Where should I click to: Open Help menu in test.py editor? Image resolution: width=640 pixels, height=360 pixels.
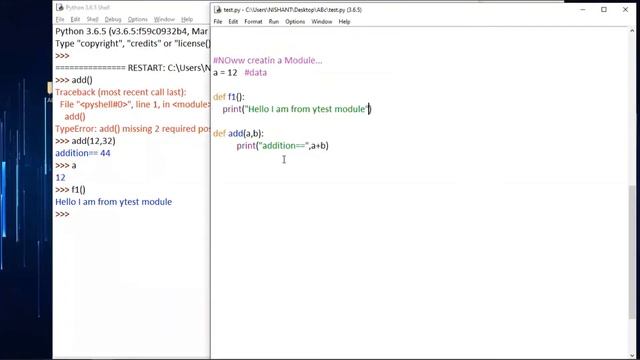[x=344, y=22]
